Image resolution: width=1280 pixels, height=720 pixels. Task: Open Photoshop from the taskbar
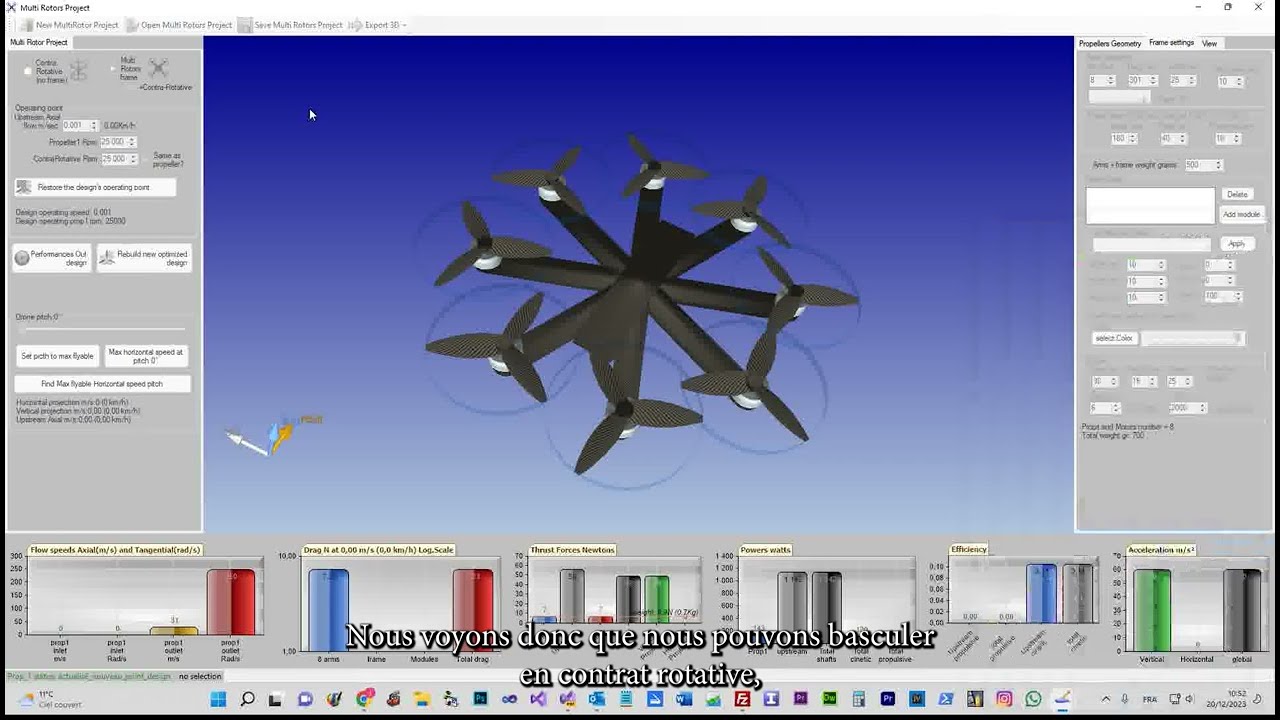pyautogui.click(x=480, y=699)
